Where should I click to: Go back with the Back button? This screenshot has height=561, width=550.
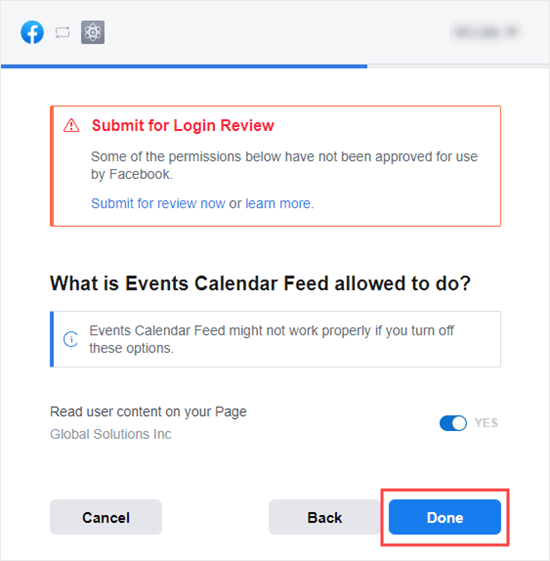325,517
